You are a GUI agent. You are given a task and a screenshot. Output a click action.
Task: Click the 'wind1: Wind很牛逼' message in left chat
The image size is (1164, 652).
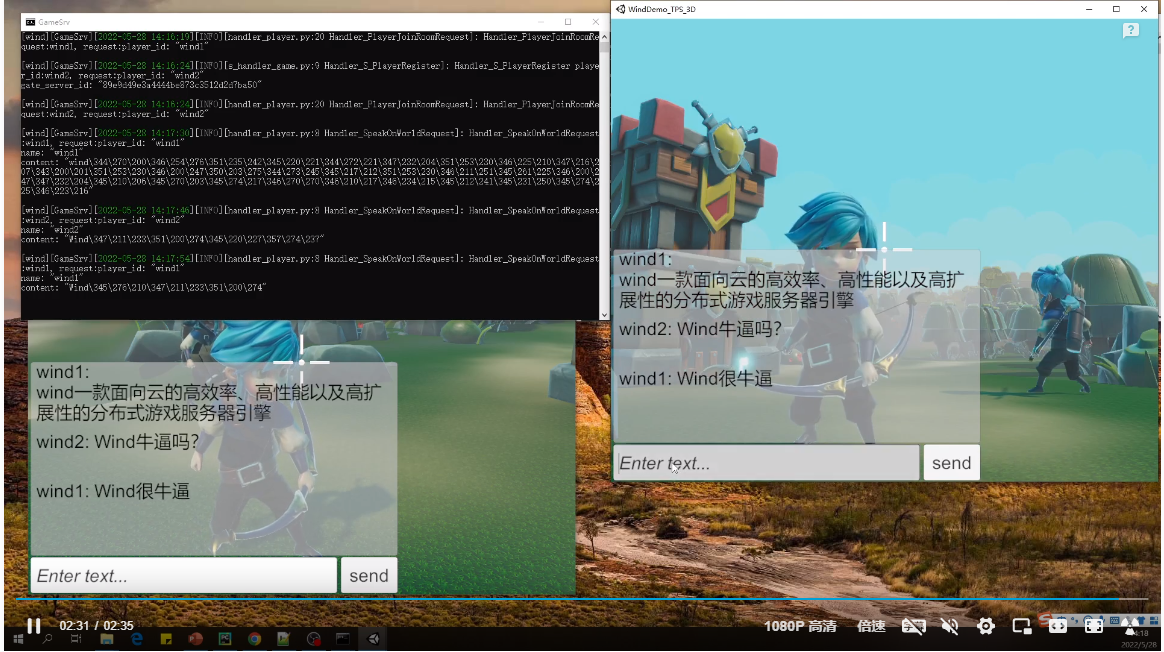click(113, 492)
